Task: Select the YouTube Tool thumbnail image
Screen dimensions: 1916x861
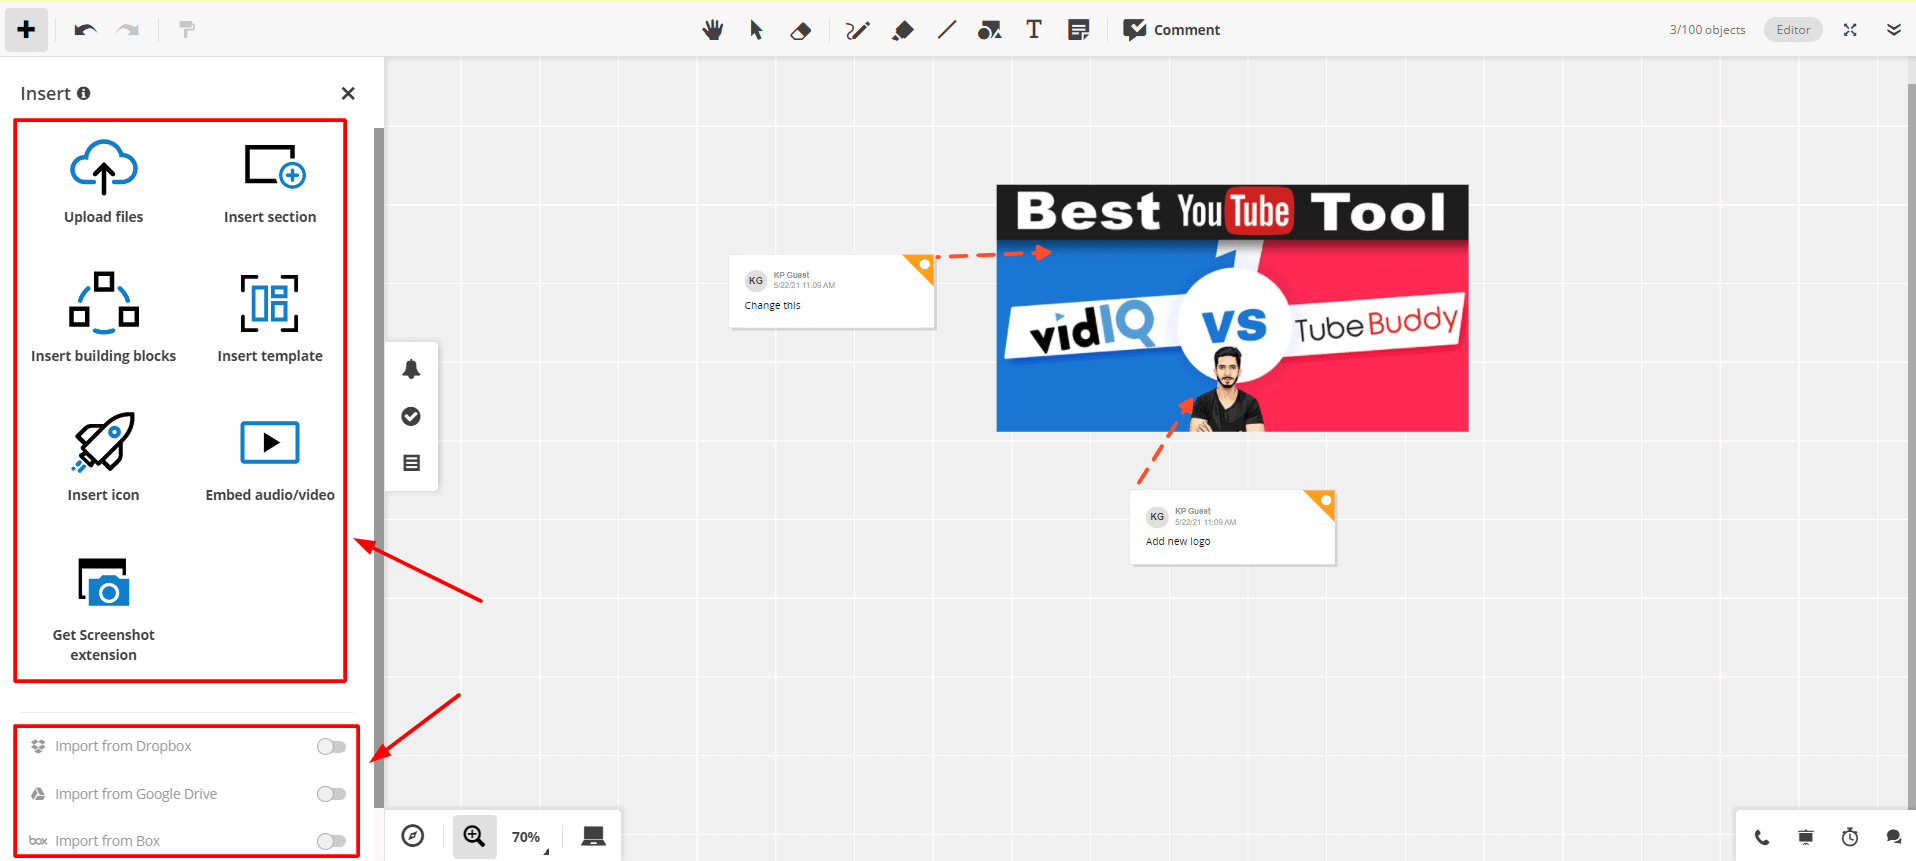Action: pos(1232,308)
